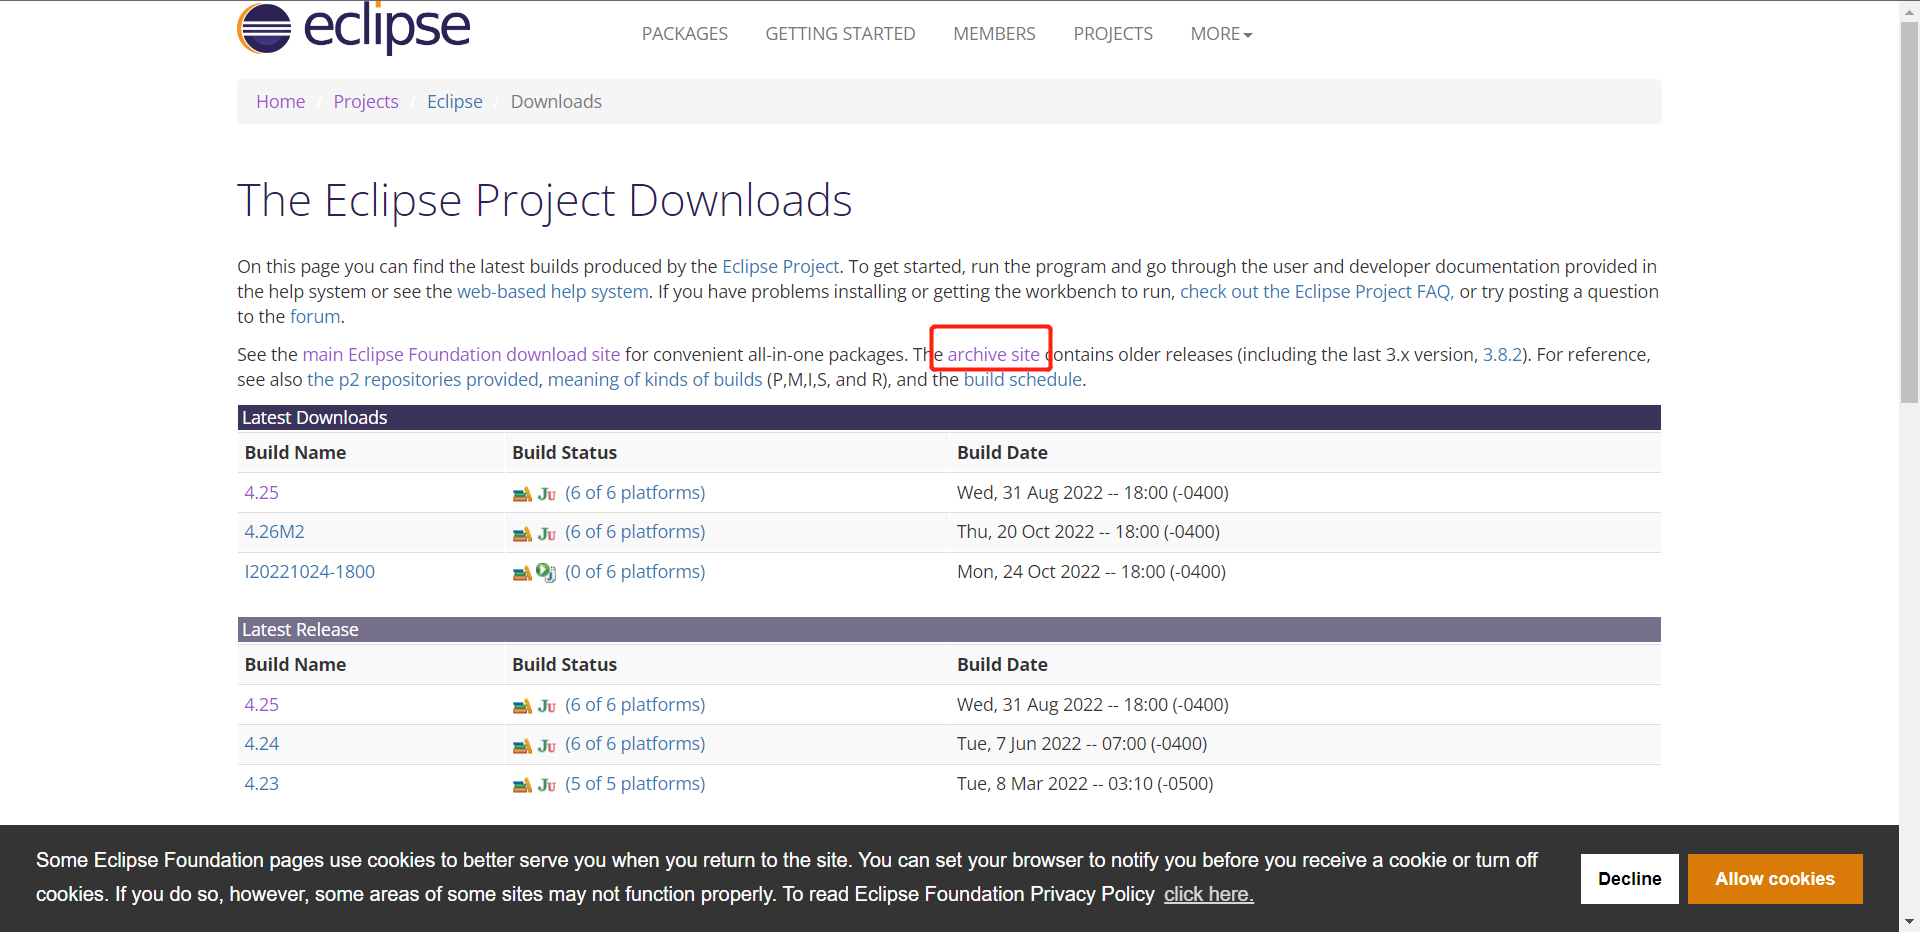Click JUnit test icon in 4.24 row
Screen dimensions: 1920x932
pos(546,745)
